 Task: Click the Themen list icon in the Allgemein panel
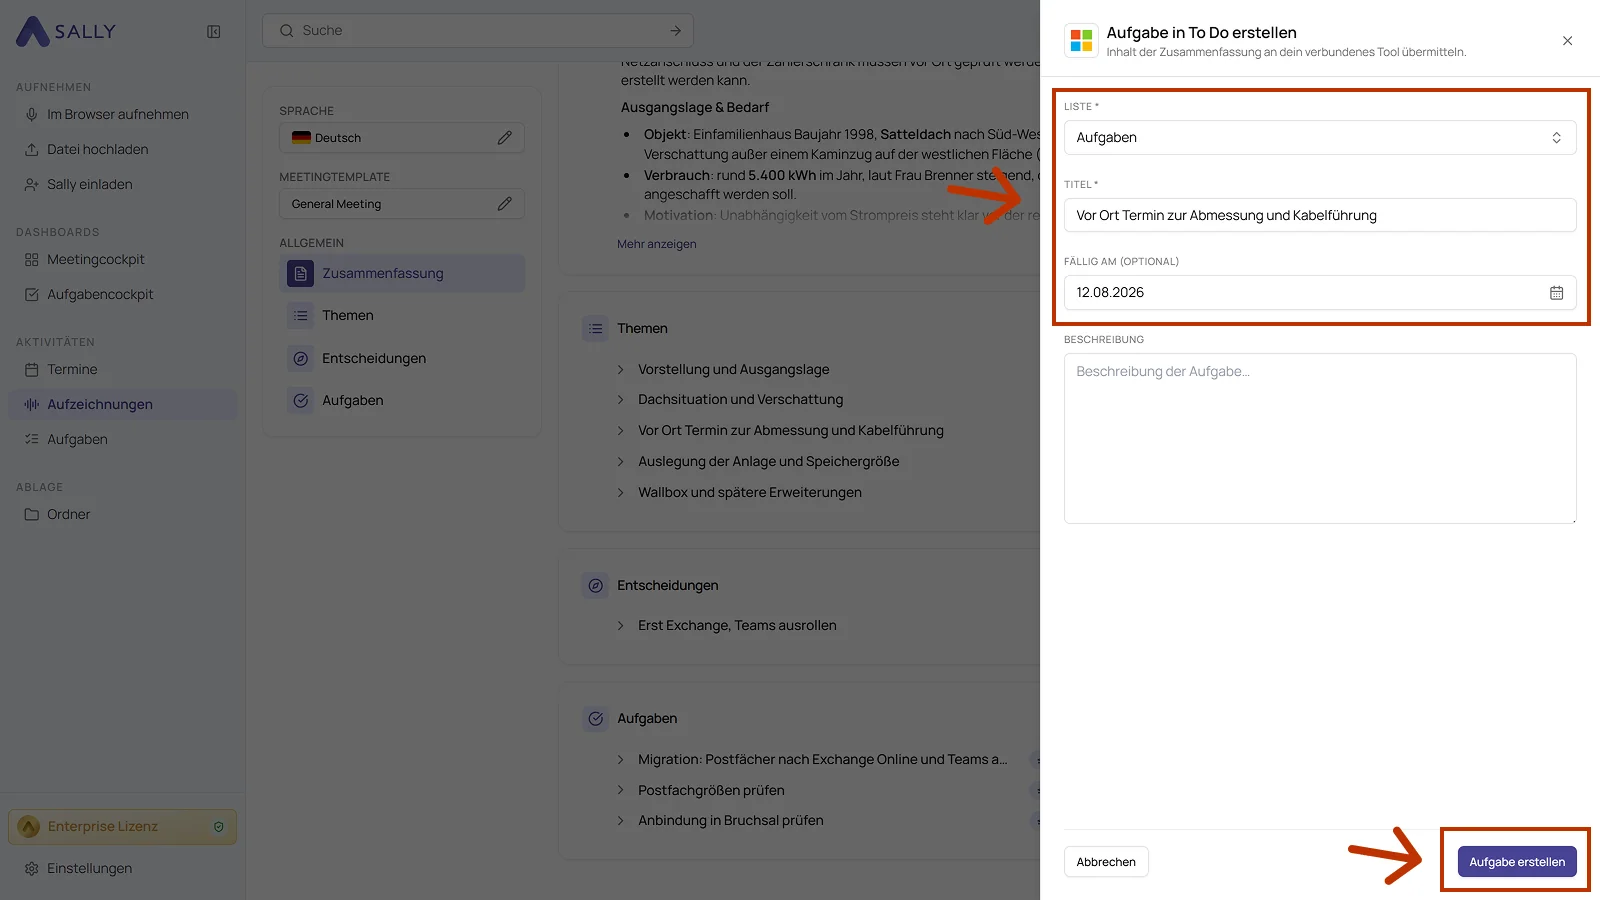pyautogui.click(x=300, y=316)
